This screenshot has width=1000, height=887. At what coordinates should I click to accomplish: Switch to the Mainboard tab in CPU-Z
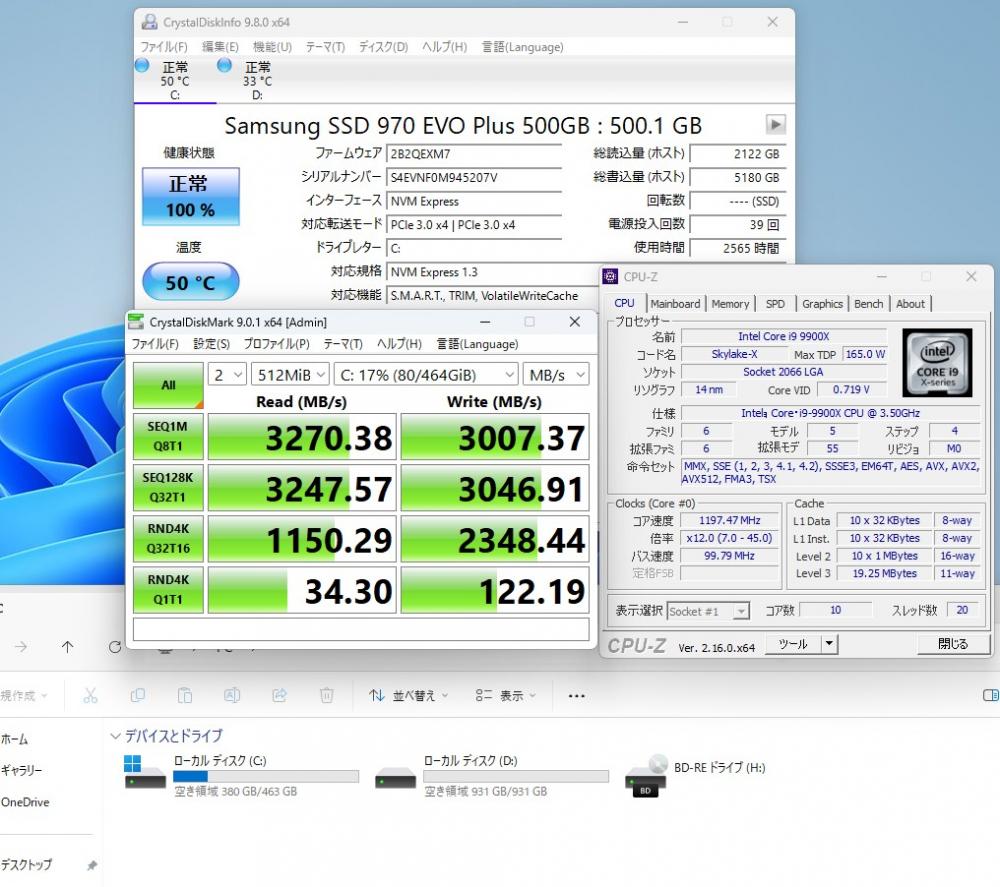[x=675, y=304]
